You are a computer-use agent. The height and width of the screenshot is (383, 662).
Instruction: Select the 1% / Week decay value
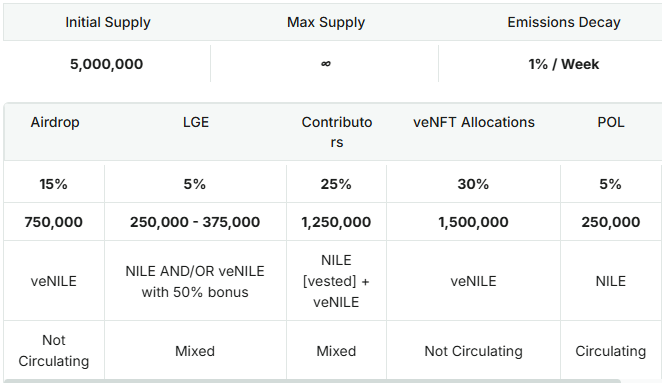564,64
